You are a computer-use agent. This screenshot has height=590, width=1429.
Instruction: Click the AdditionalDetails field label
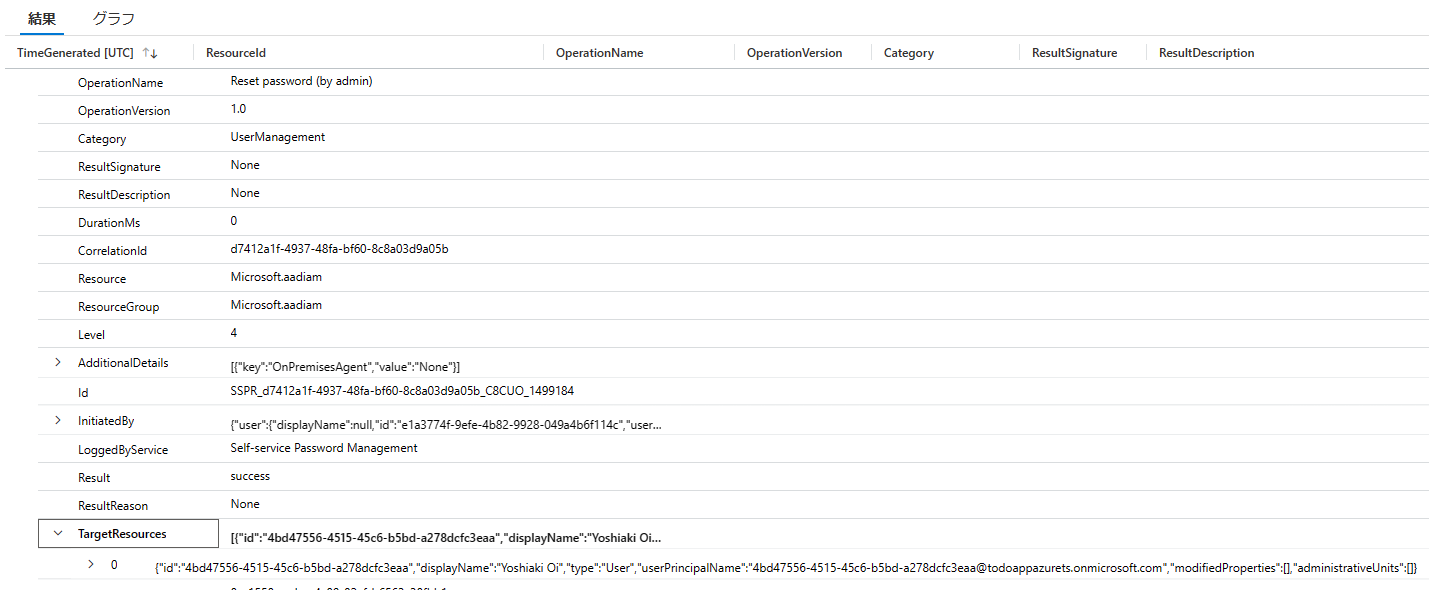[123, 362]
